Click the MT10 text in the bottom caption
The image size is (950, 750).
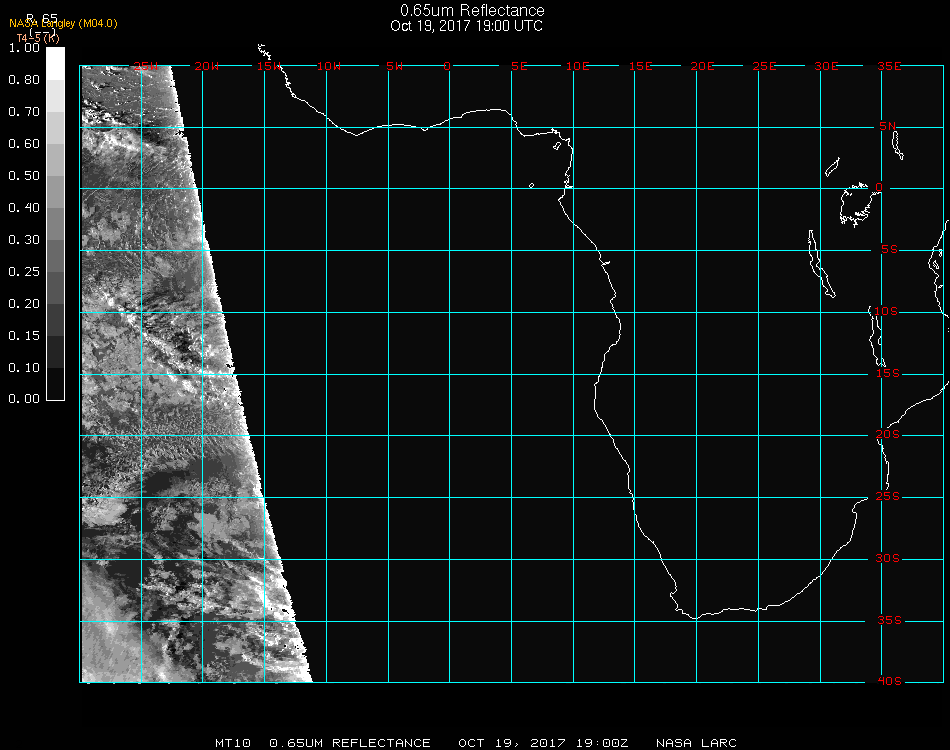pos(231,743)
